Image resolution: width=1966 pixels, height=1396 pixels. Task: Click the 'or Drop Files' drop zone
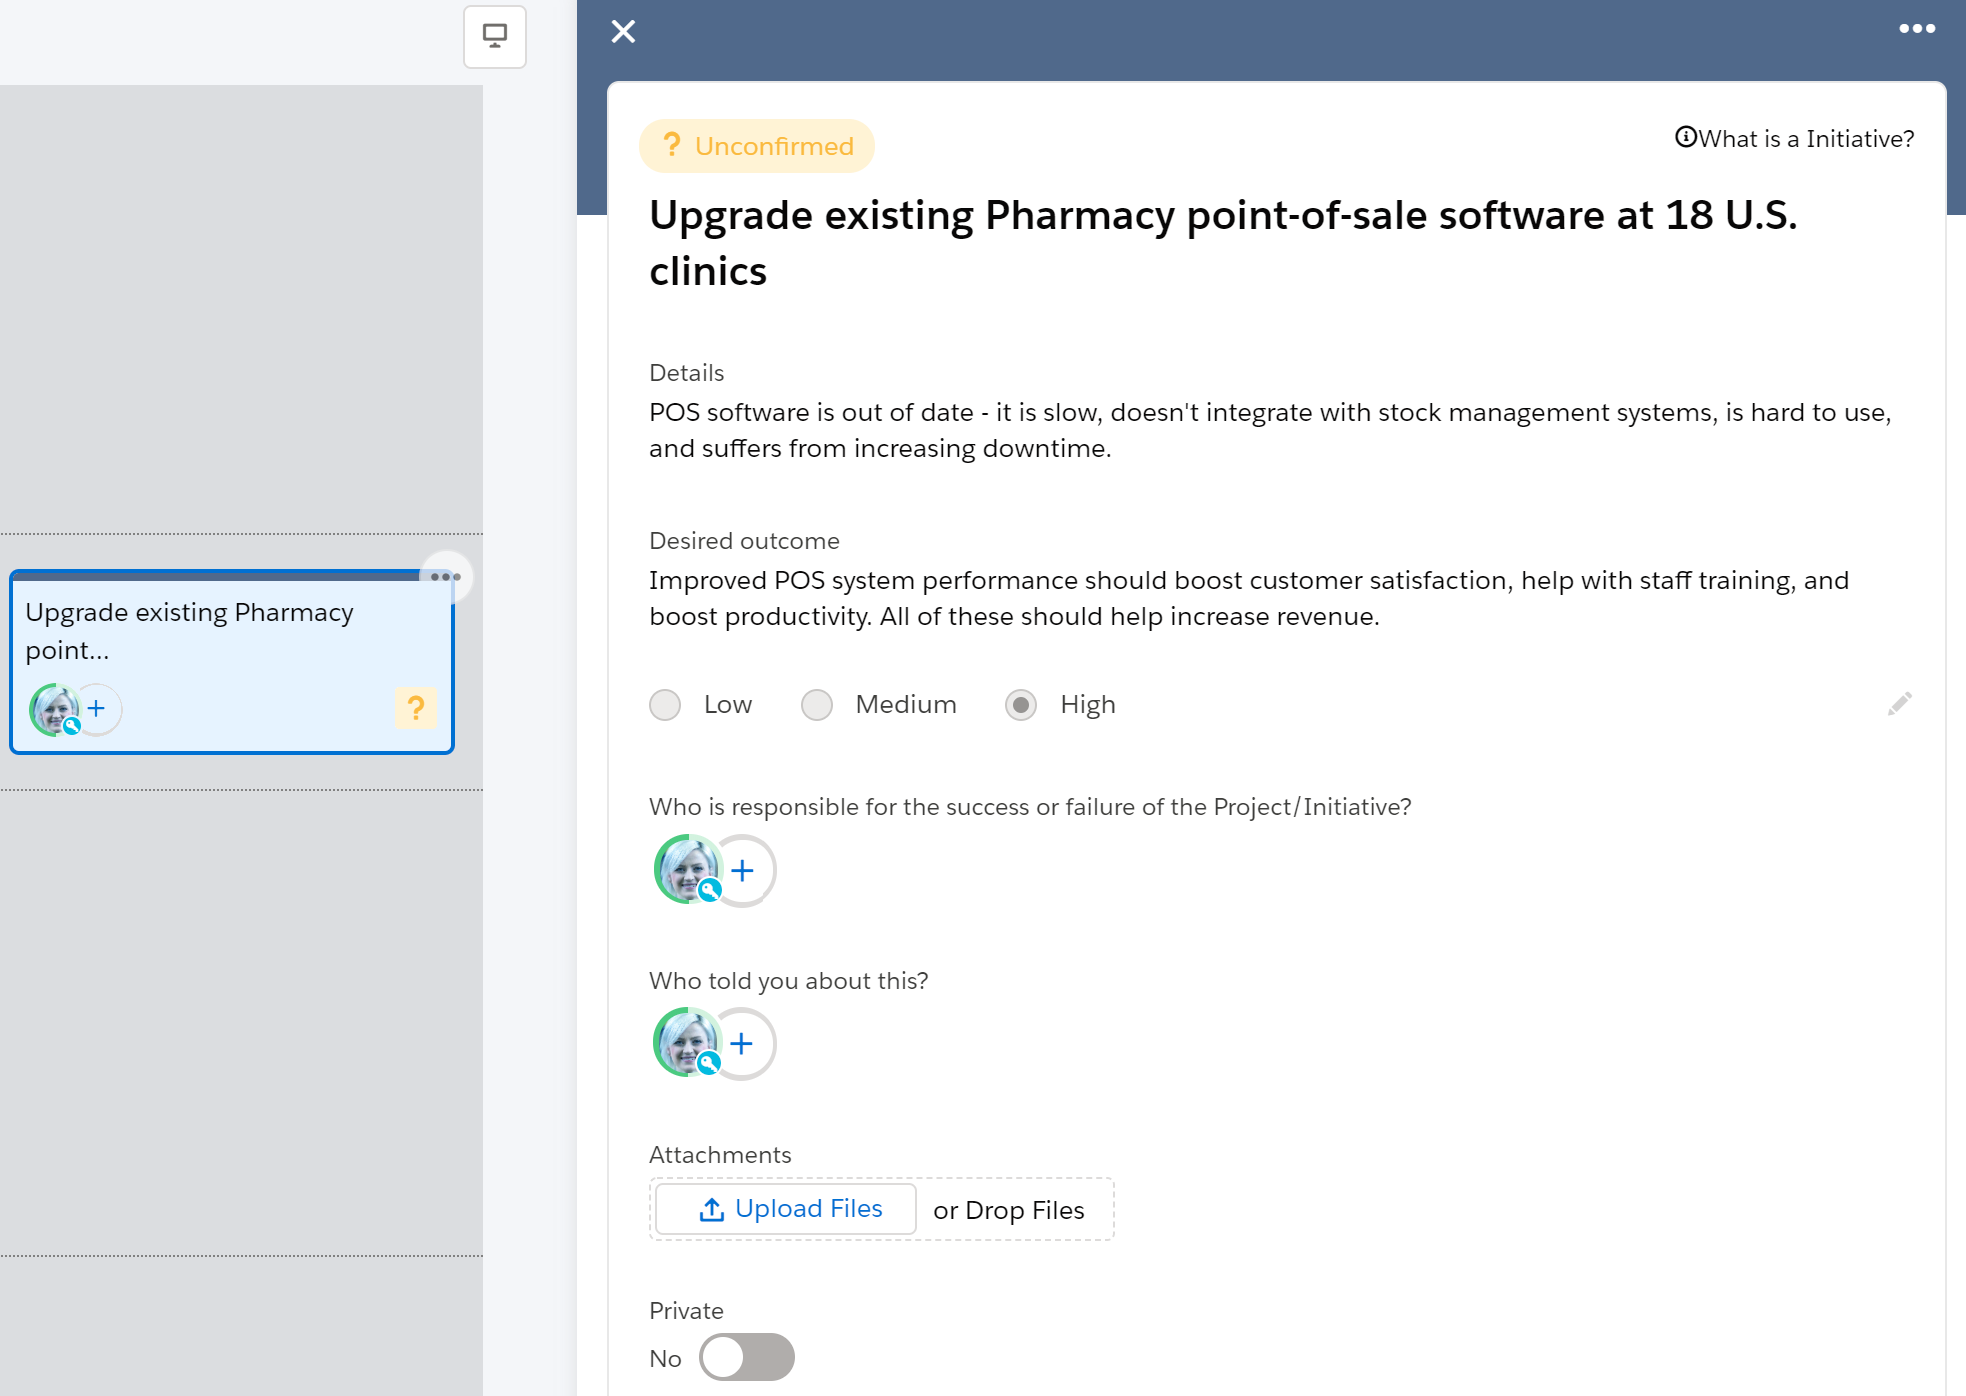(1009, 1210)
